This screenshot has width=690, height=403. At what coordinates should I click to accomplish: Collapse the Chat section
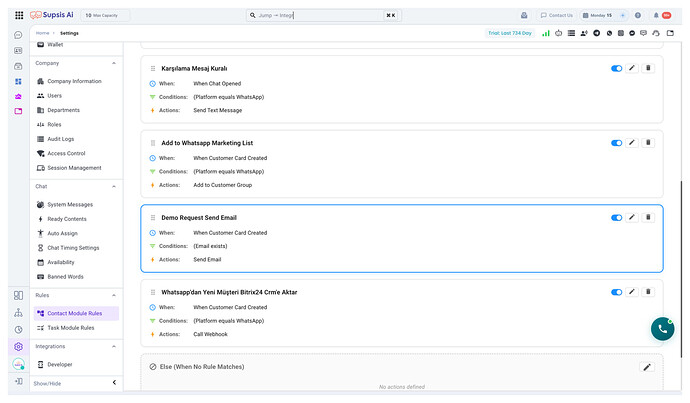114,187
